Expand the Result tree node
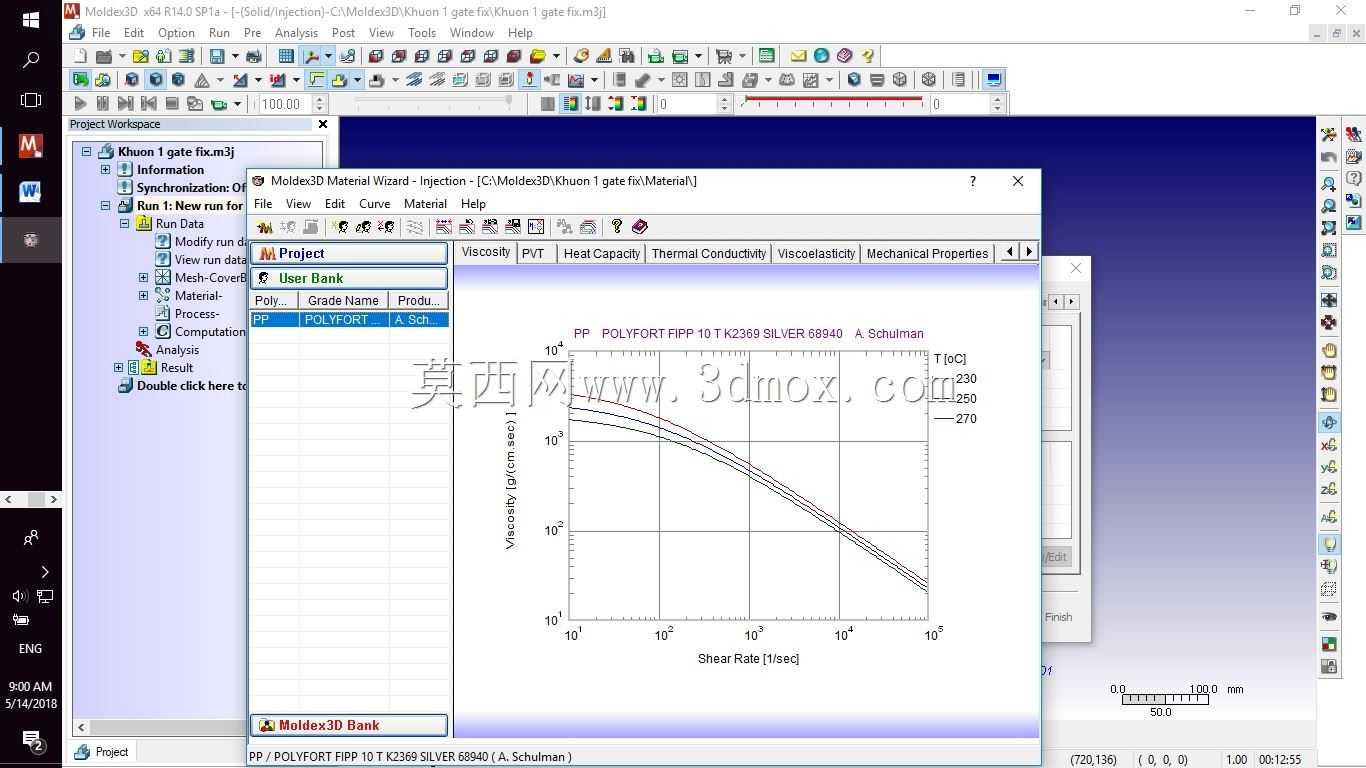Screen dimensions: 1366x768 119,368
